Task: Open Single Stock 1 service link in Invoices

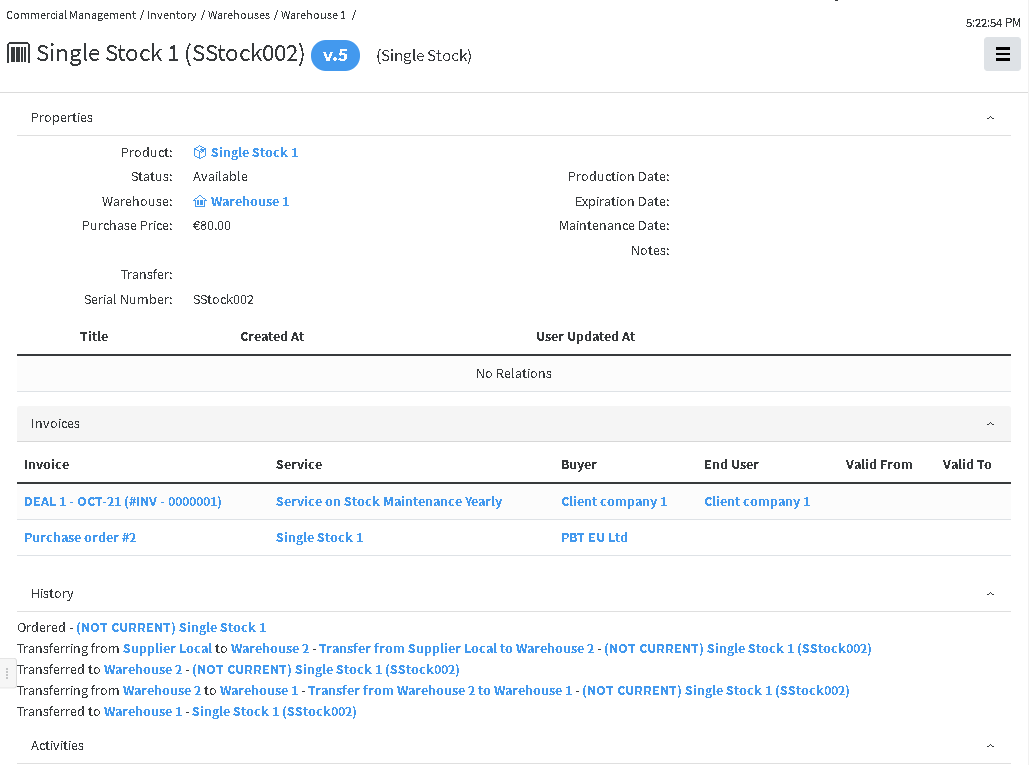Action: coord(319,537)
